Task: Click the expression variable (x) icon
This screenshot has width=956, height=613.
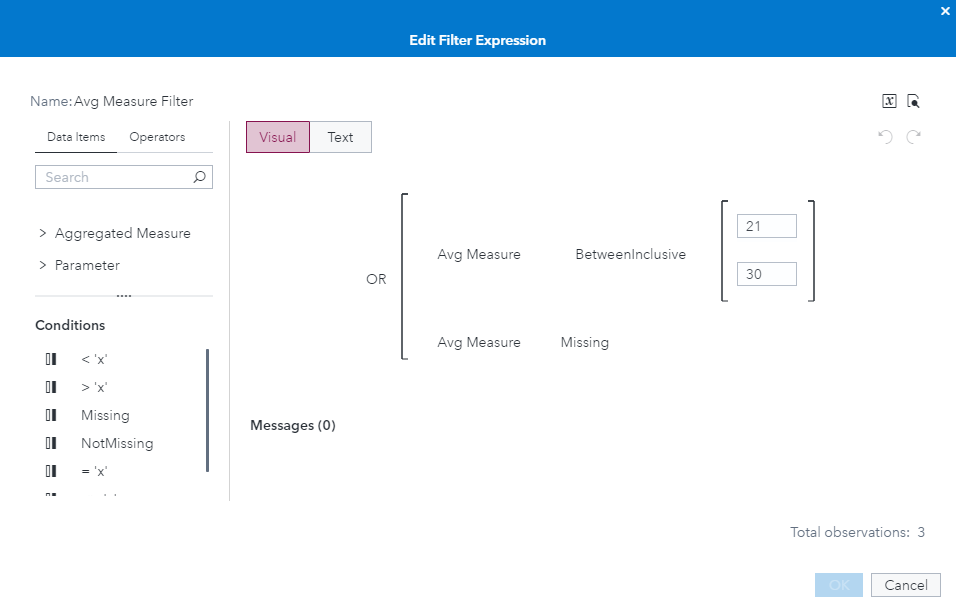Action: (x=889, y=101)
